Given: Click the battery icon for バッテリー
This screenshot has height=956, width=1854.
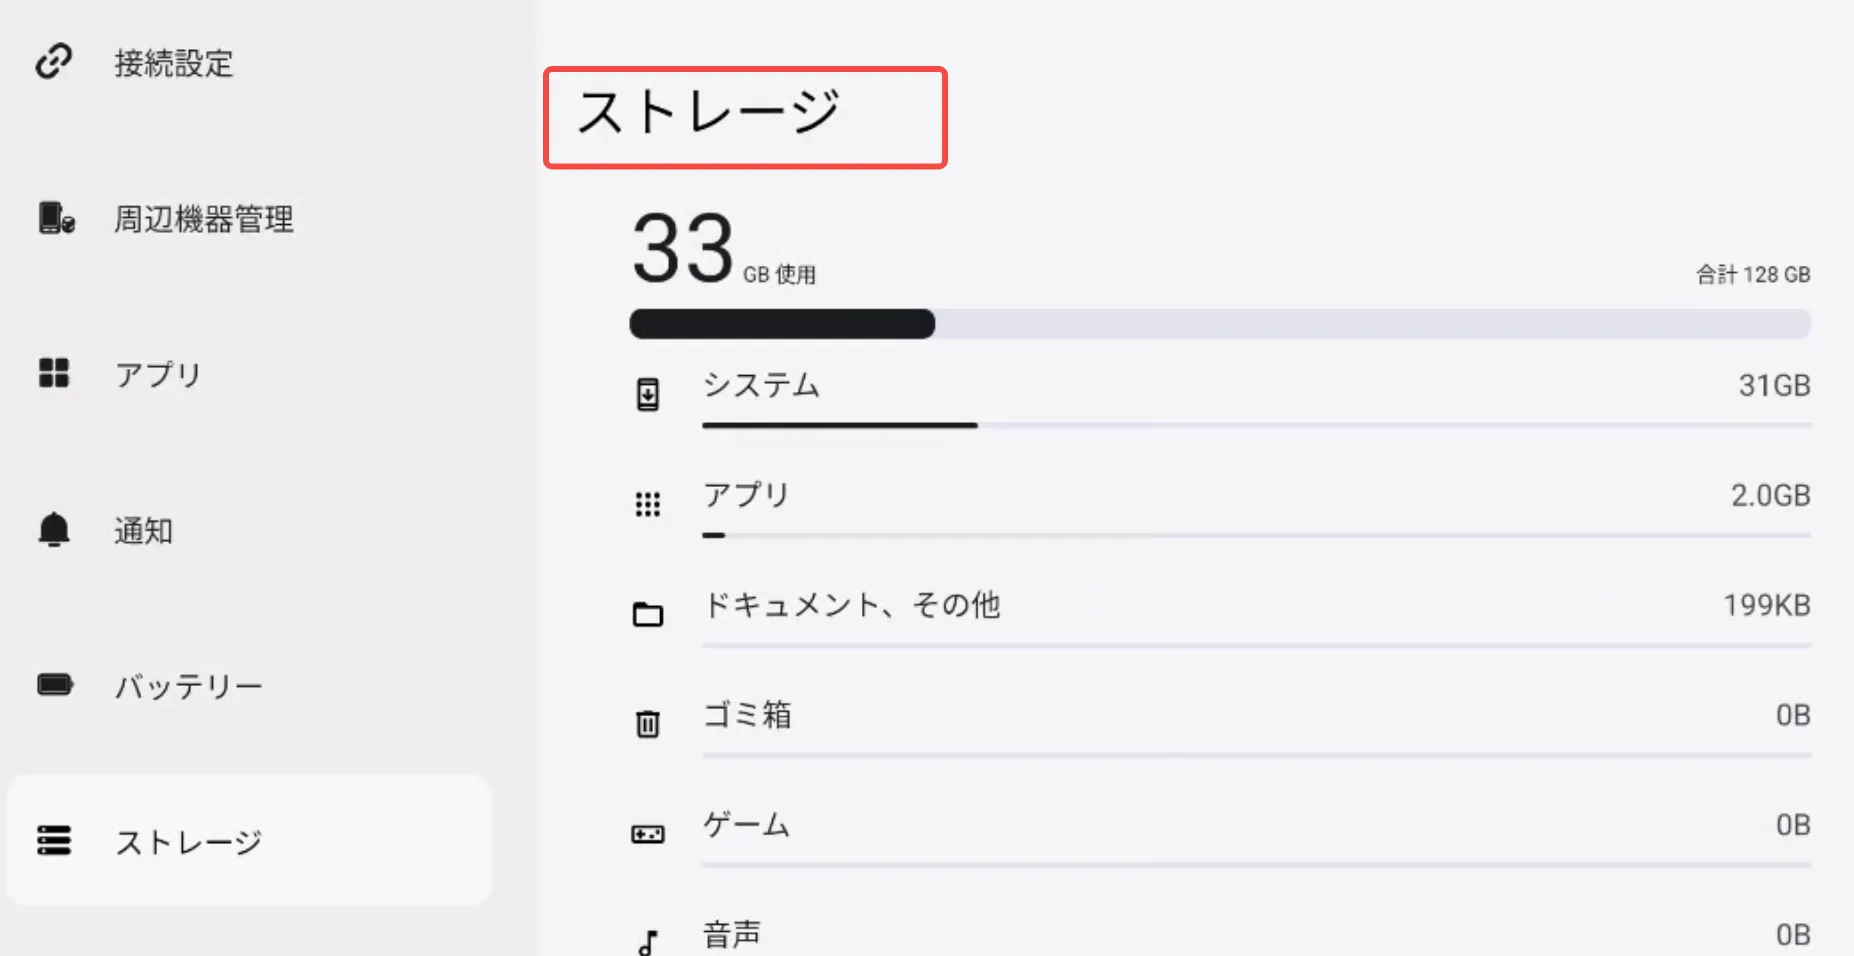Looking at the screenshot, I should coord(55,685).
